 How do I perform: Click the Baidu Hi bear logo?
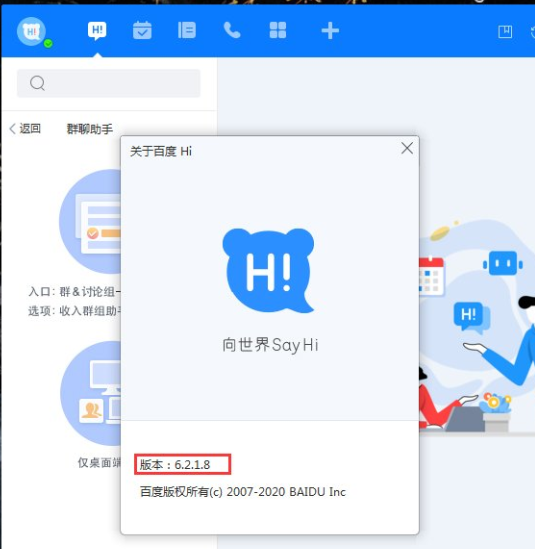(269, 270)
